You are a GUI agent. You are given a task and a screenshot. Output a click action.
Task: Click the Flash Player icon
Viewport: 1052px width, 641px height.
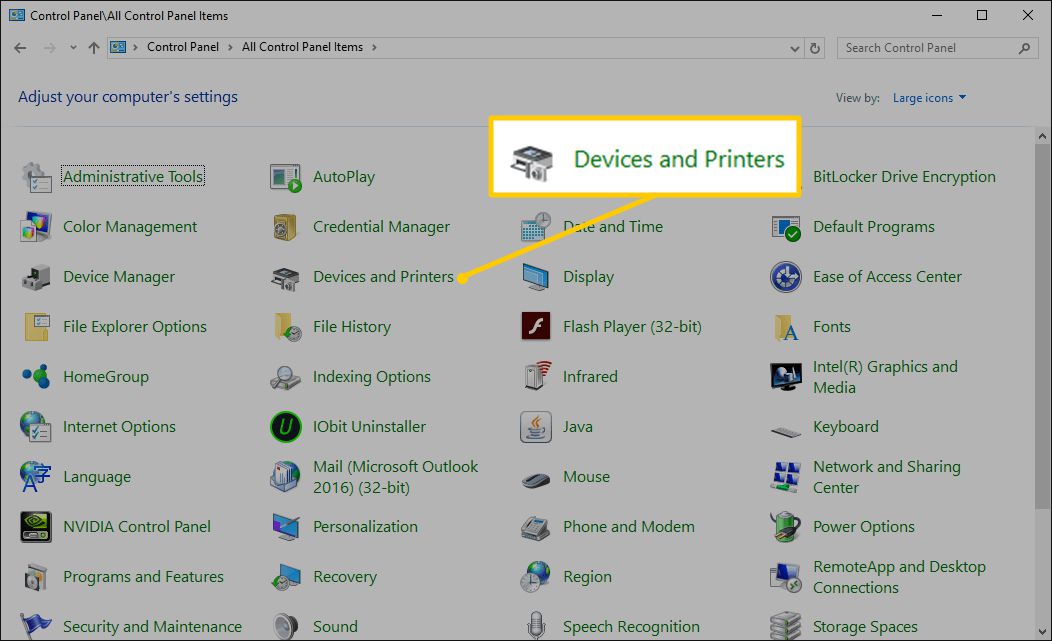coord(535,327)
